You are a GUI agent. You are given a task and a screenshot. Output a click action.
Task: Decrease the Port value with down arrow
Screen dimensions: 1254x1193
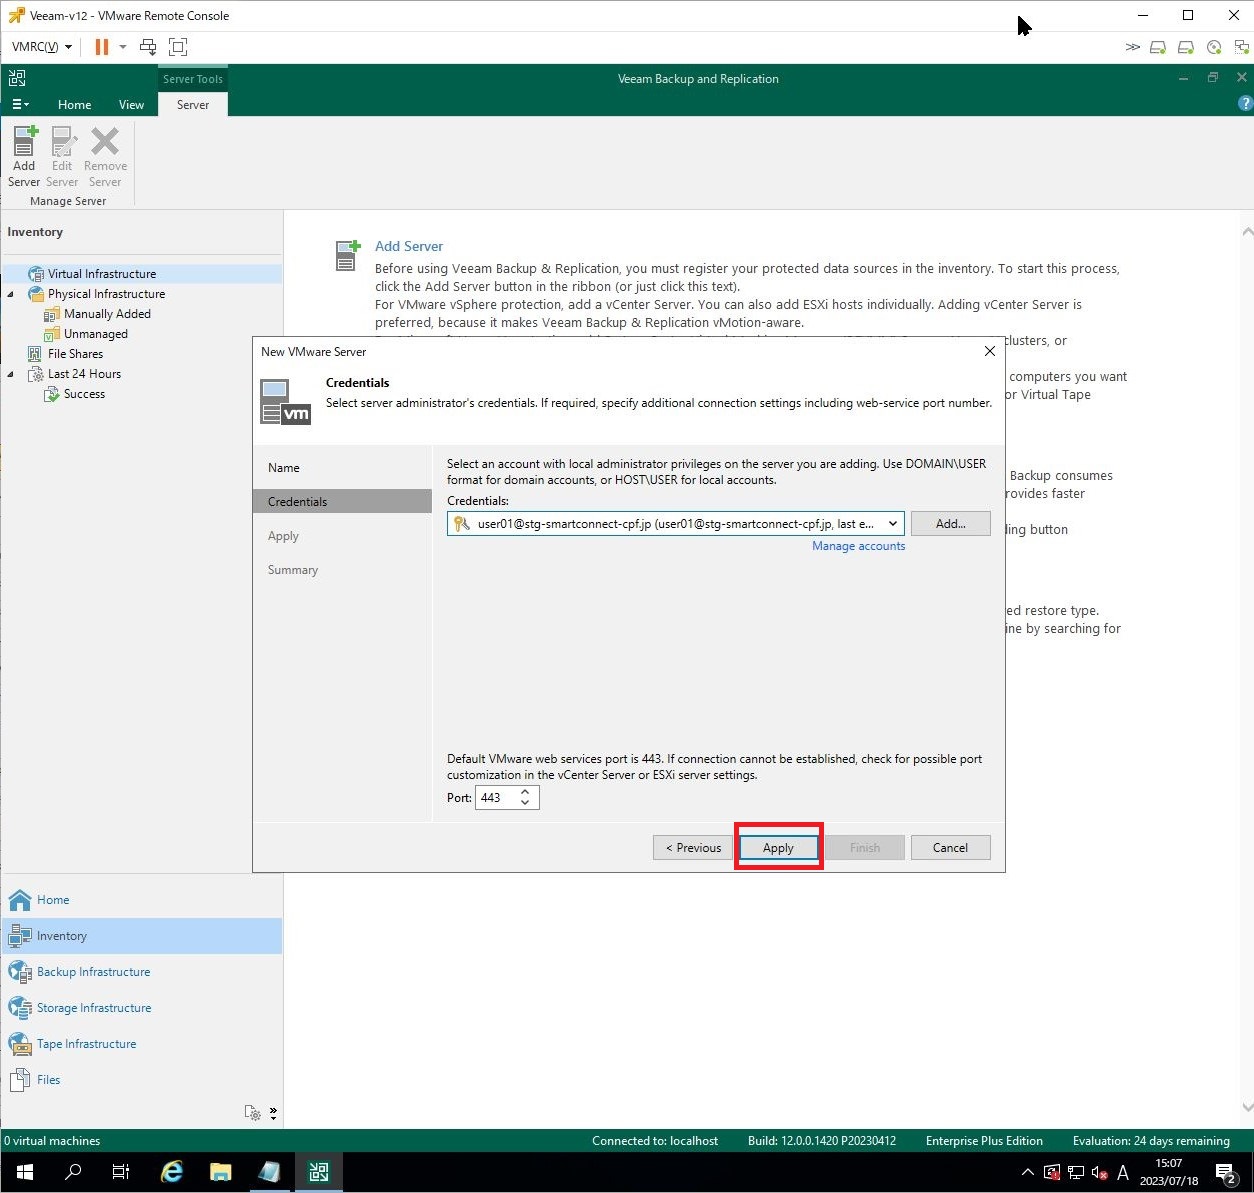click(x=525, y=803)
